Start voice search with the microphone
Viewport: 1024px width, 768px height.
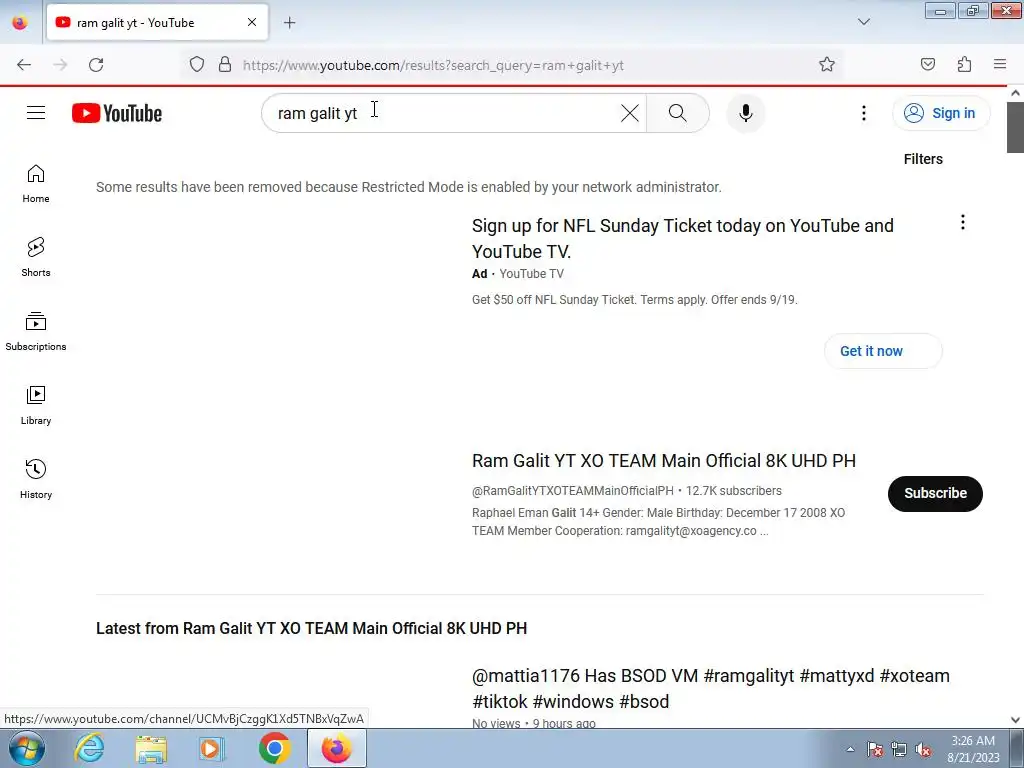click(x=745, y=113)
